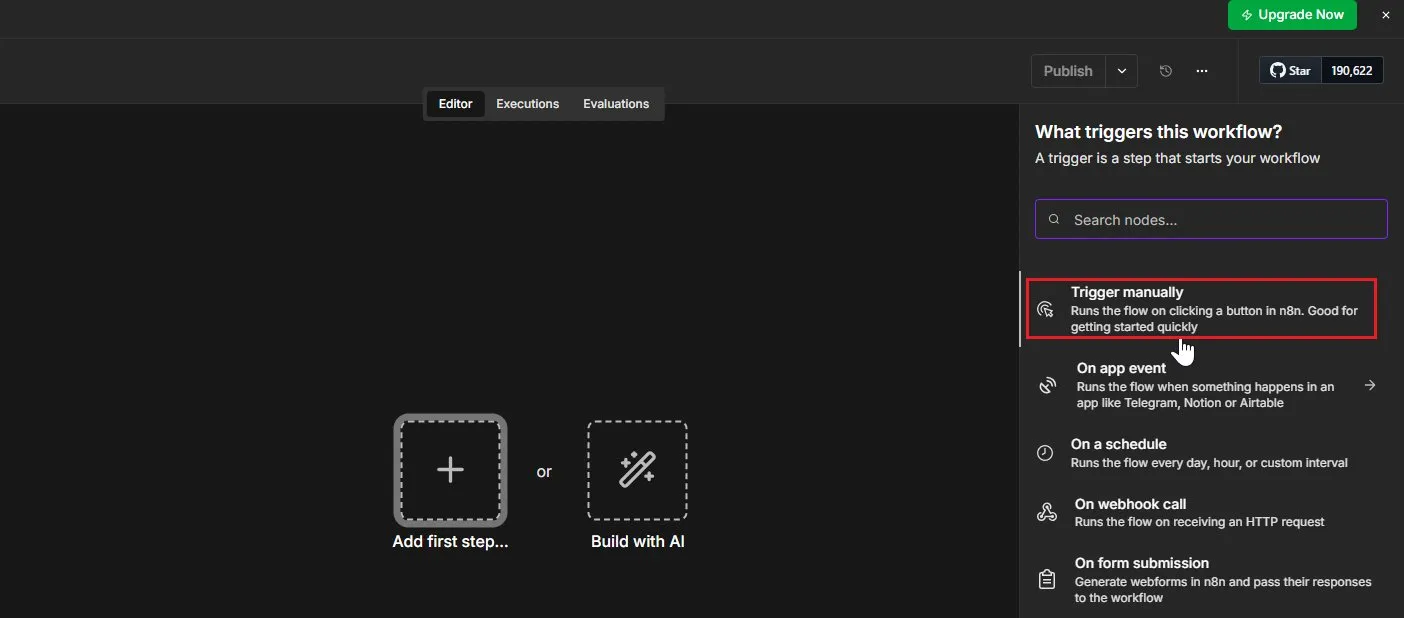Select the On webhook call trigger
This screenshot has height=618, width=1404.
[x=1204, y=513]
